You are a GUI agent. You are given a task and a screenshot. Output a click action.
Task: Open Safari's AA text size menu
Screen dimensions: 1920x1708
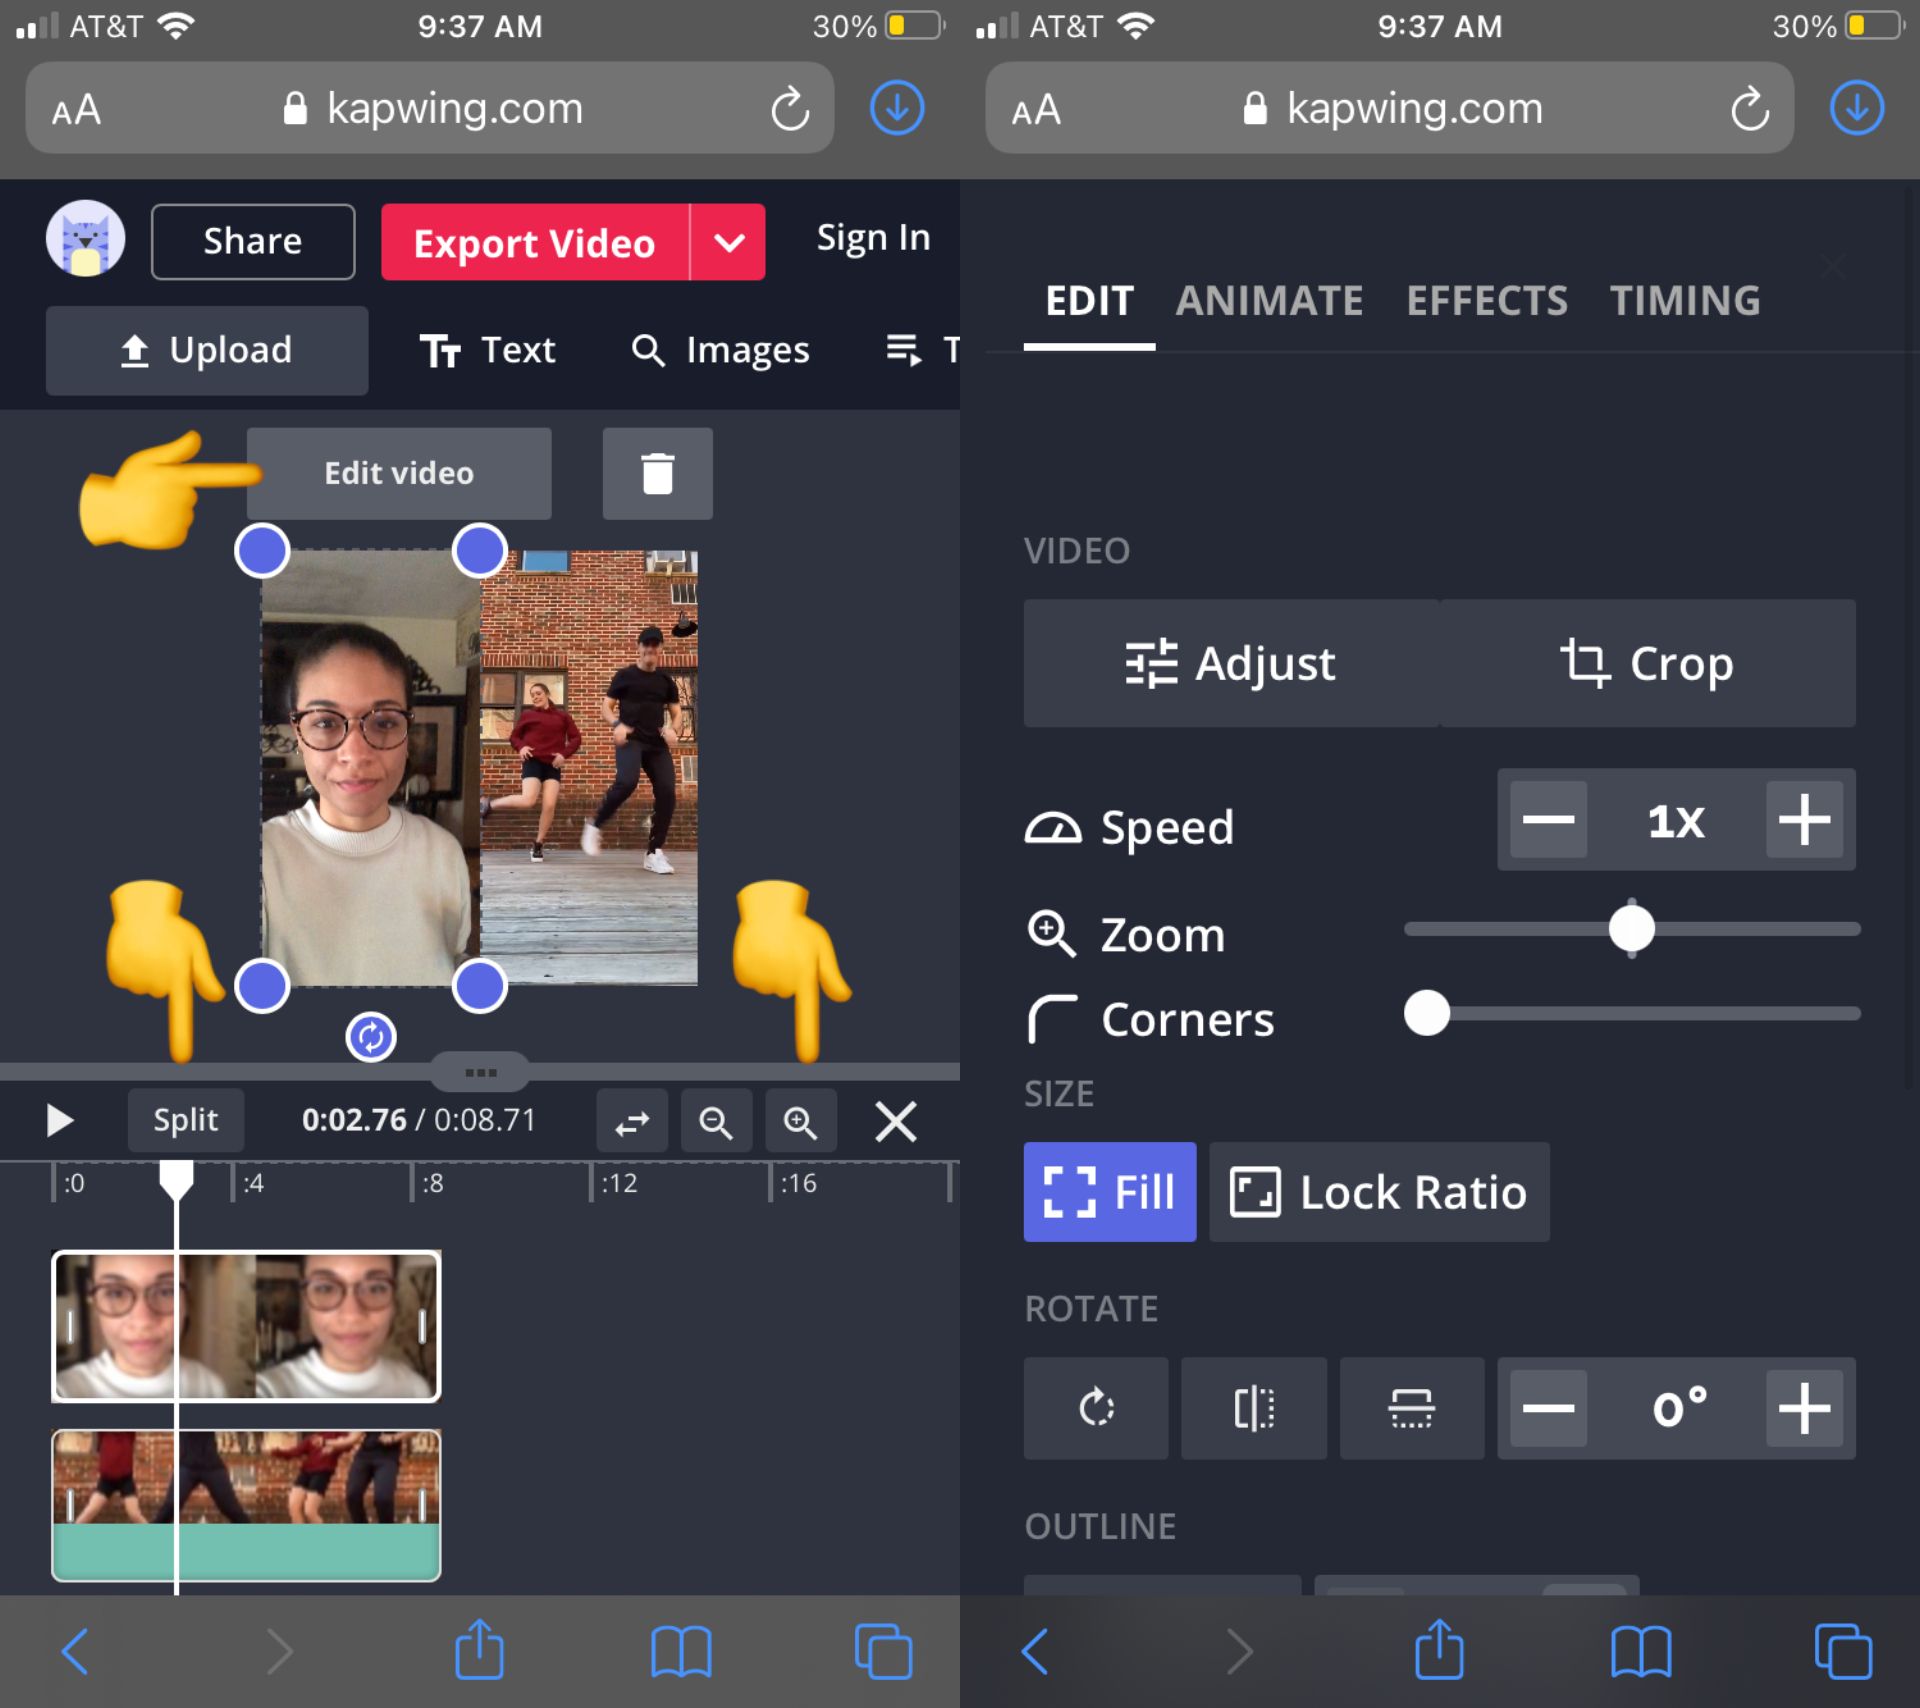(x=77, y=109)
